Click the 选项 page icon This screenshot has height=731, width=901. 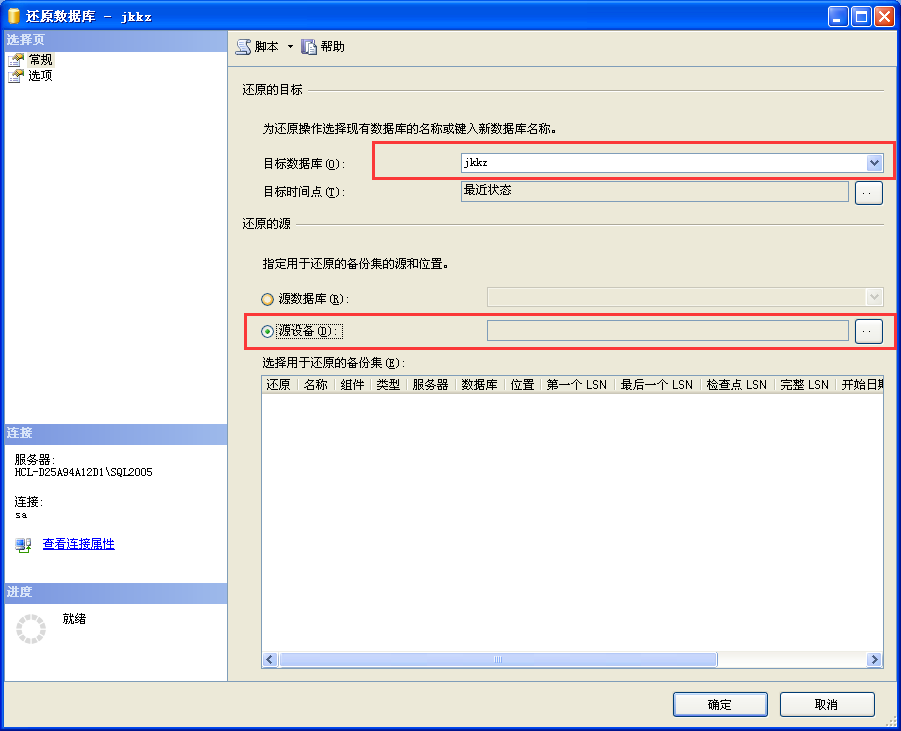coord(16,75)
